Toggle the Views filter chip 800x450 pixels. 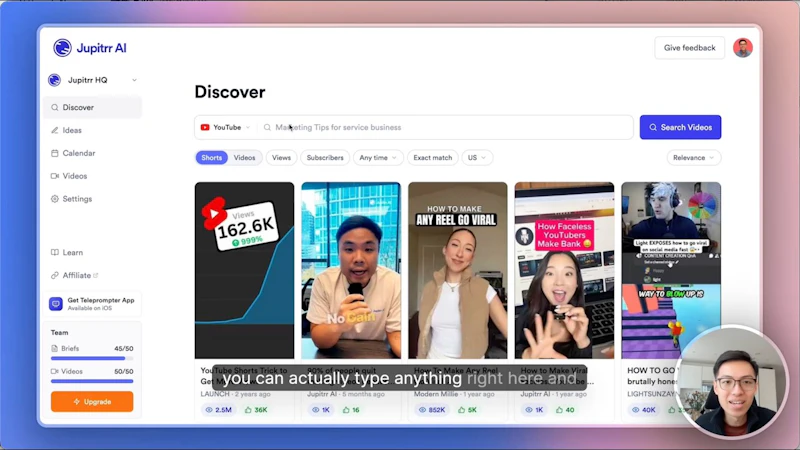click(x=281, y=158)
